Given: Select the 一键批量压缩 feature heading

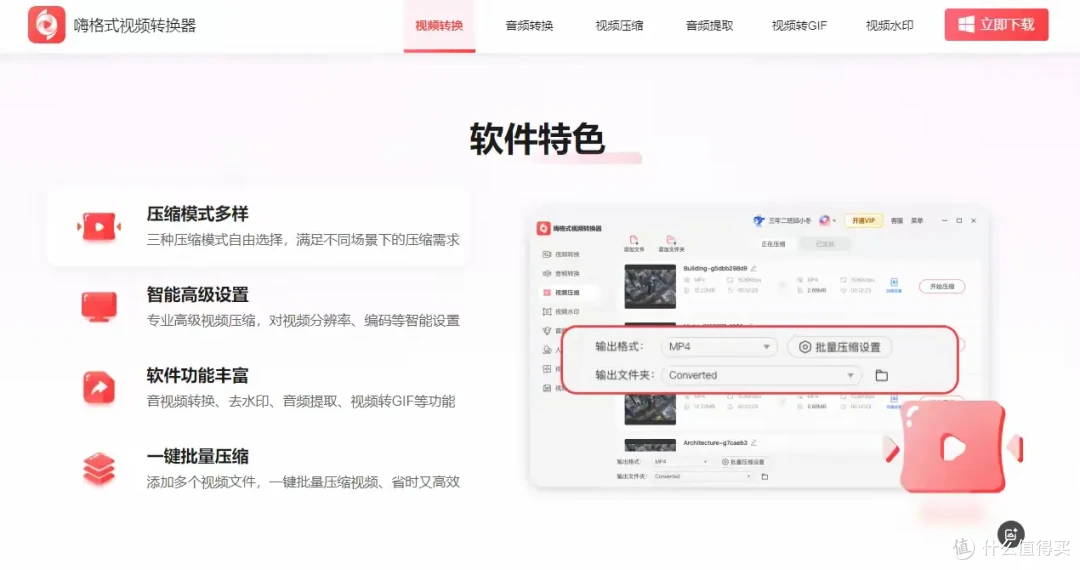Looking at the screenshot, I should pyautogui.click(x=198, y=456).
